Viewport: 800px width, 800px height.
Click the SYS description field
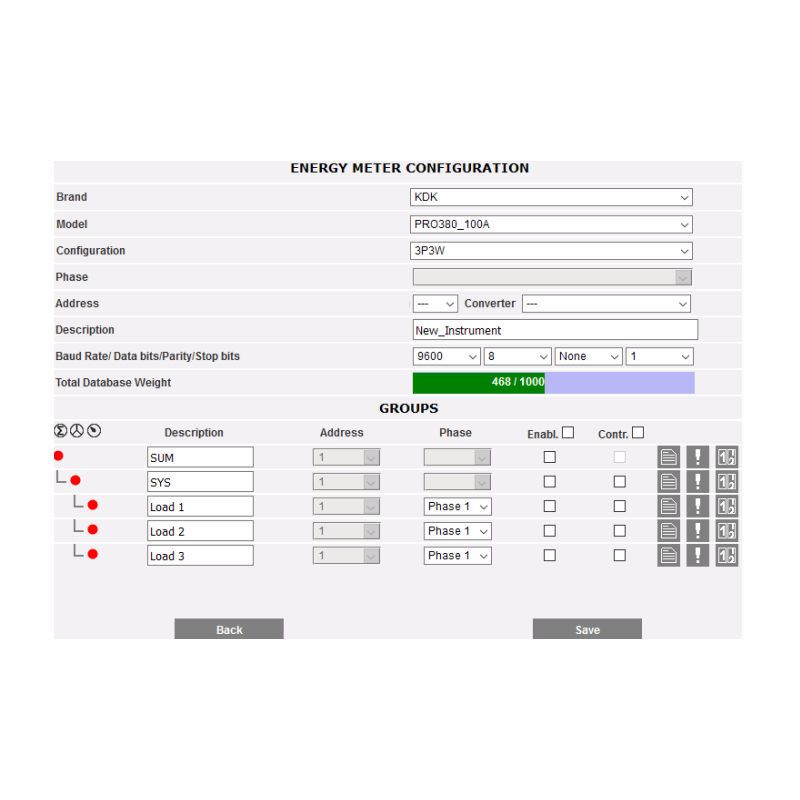(x=200, y=482)
